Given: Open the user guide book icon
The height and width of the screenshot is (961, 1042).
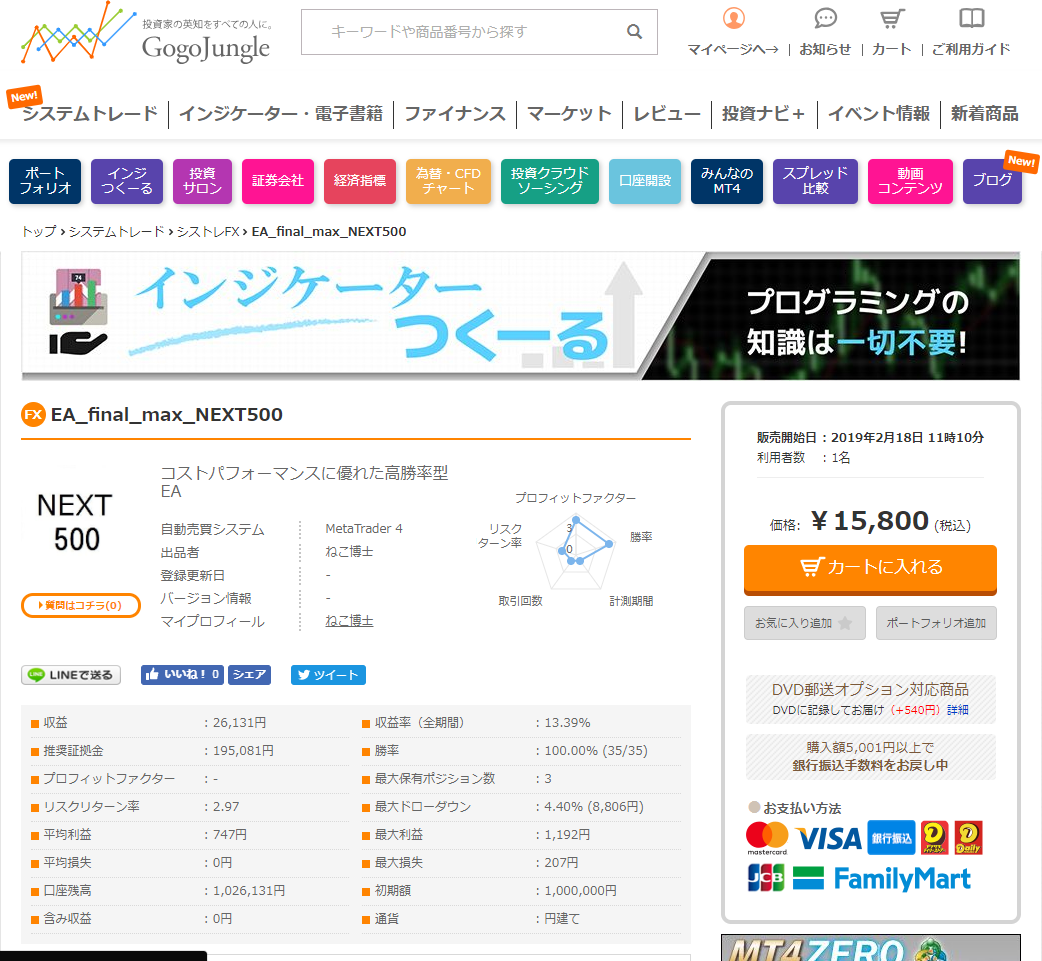Looking at the screenshot, I should pos(971,19).
